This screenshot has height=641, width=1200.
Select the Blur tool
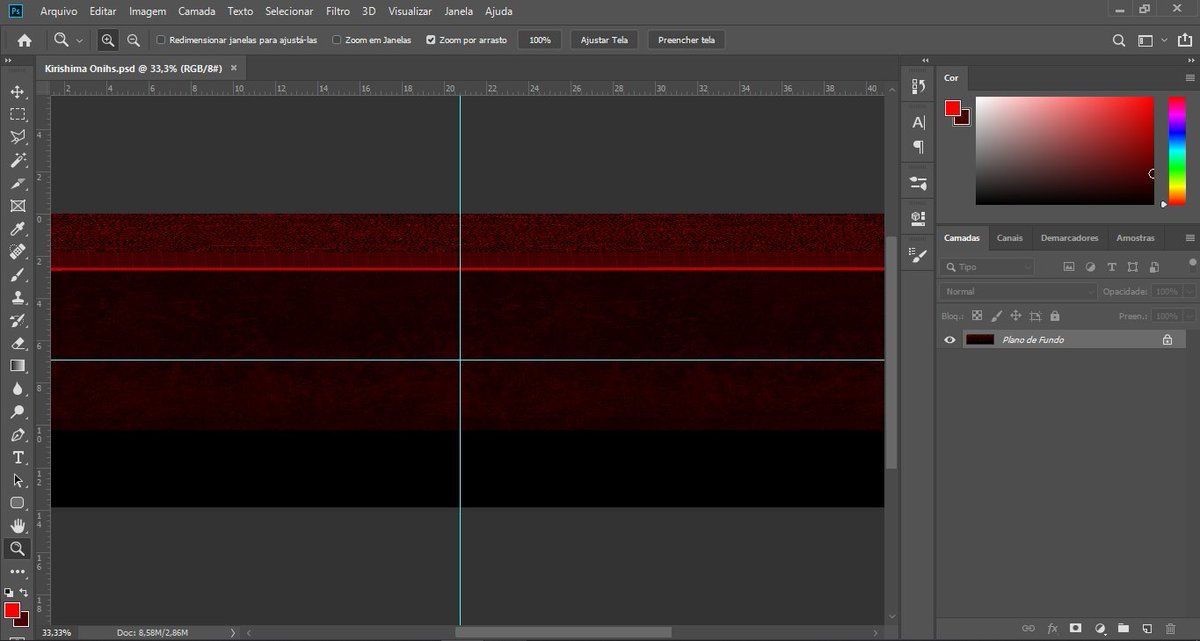coord(17,389)
